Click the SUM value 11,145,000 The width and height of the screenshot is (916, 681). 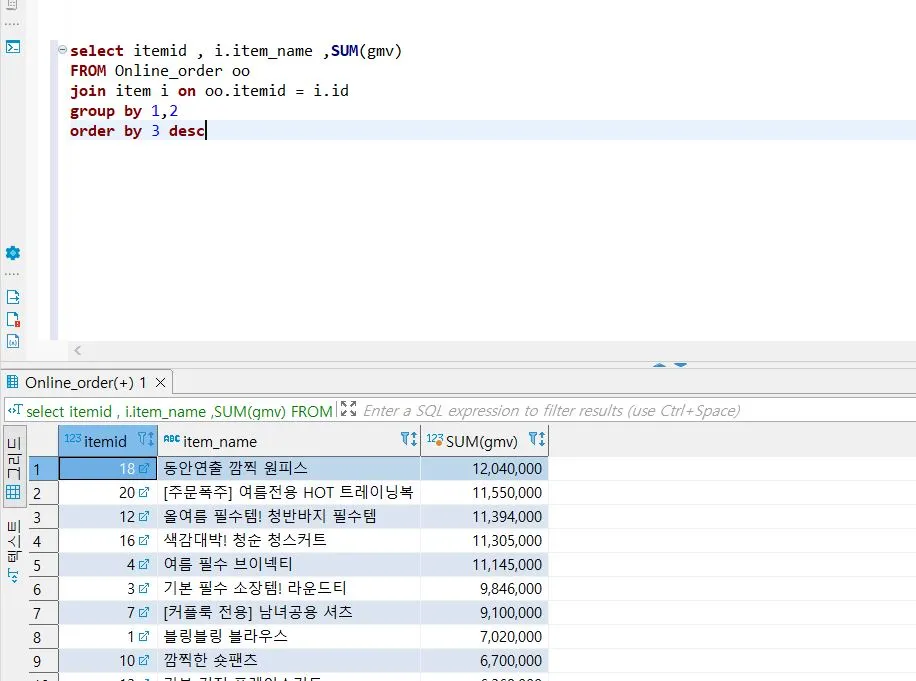[484, 564]
